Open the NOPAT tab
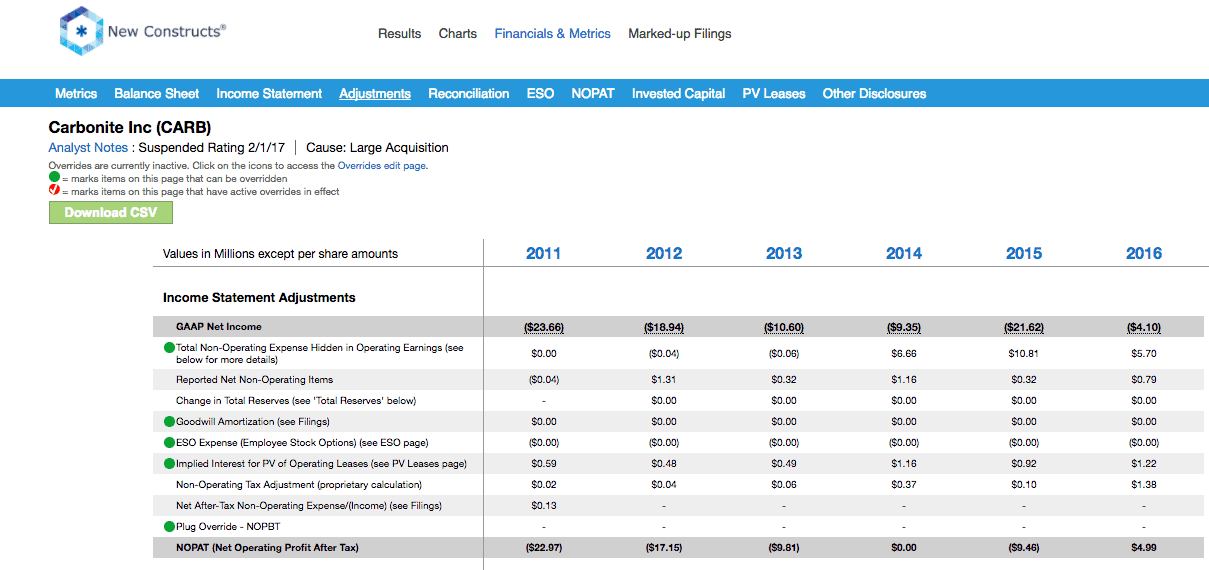 point(593,93)
